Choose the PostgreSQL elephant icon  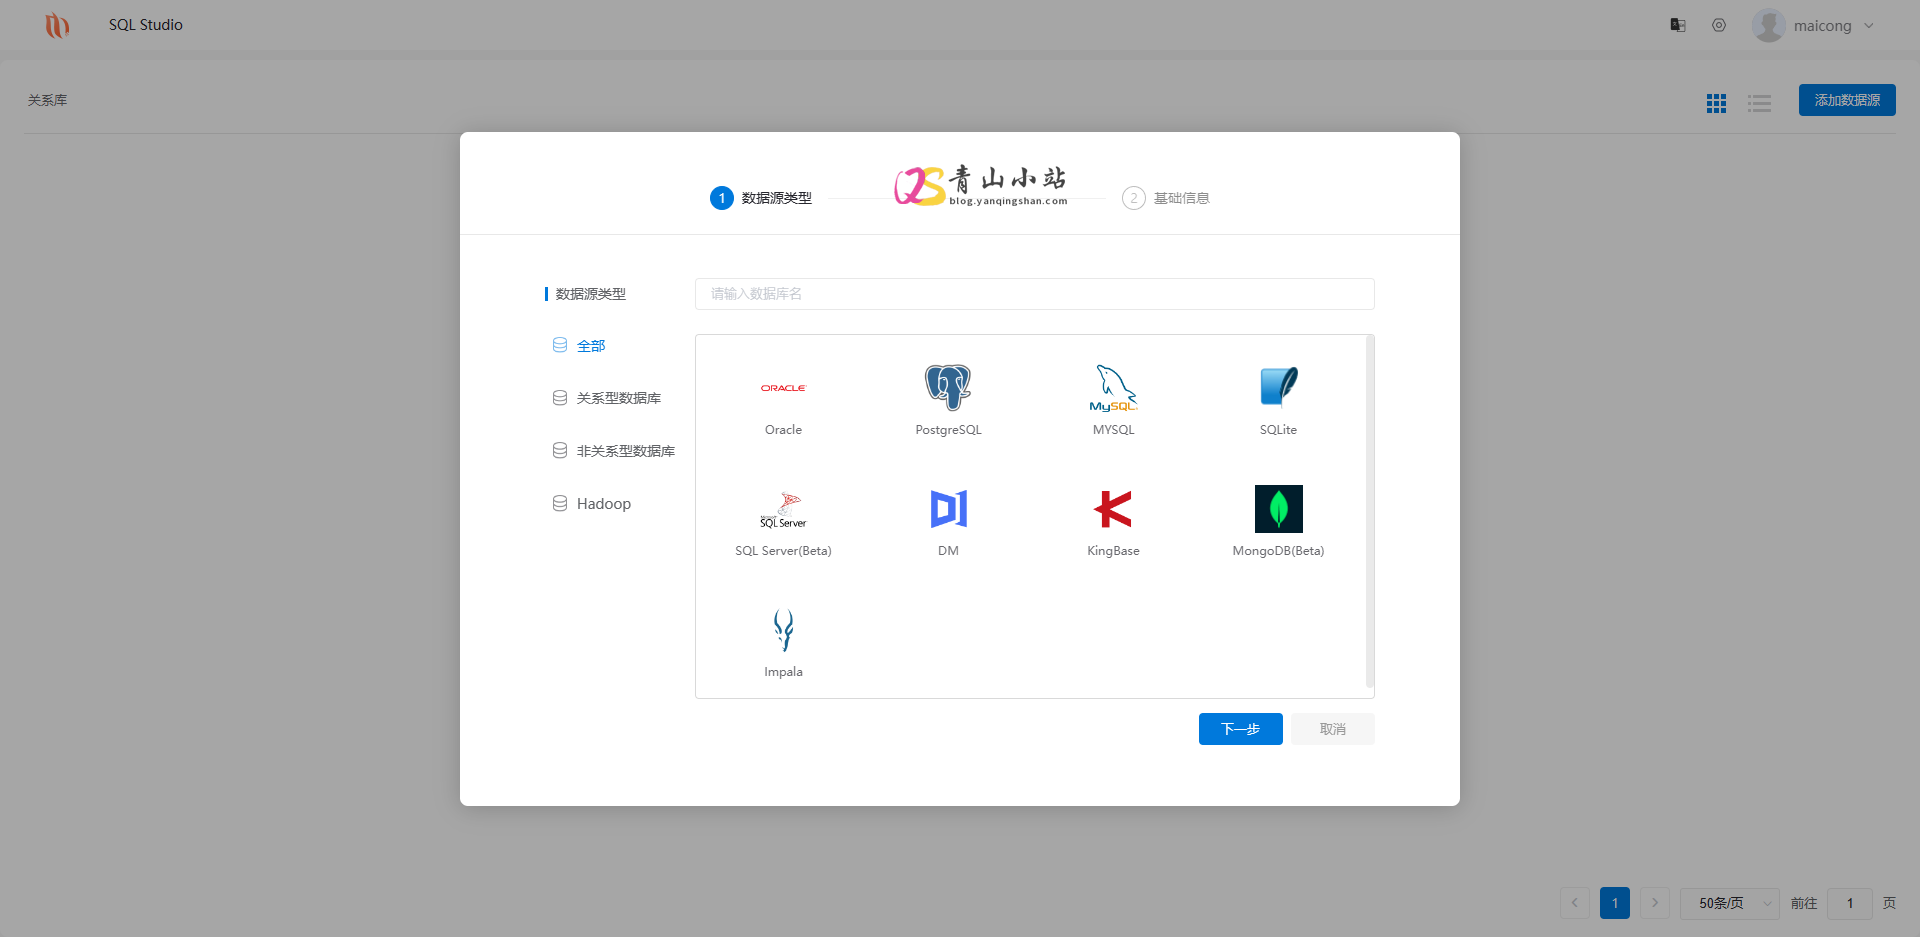click(x=948, y=388)
